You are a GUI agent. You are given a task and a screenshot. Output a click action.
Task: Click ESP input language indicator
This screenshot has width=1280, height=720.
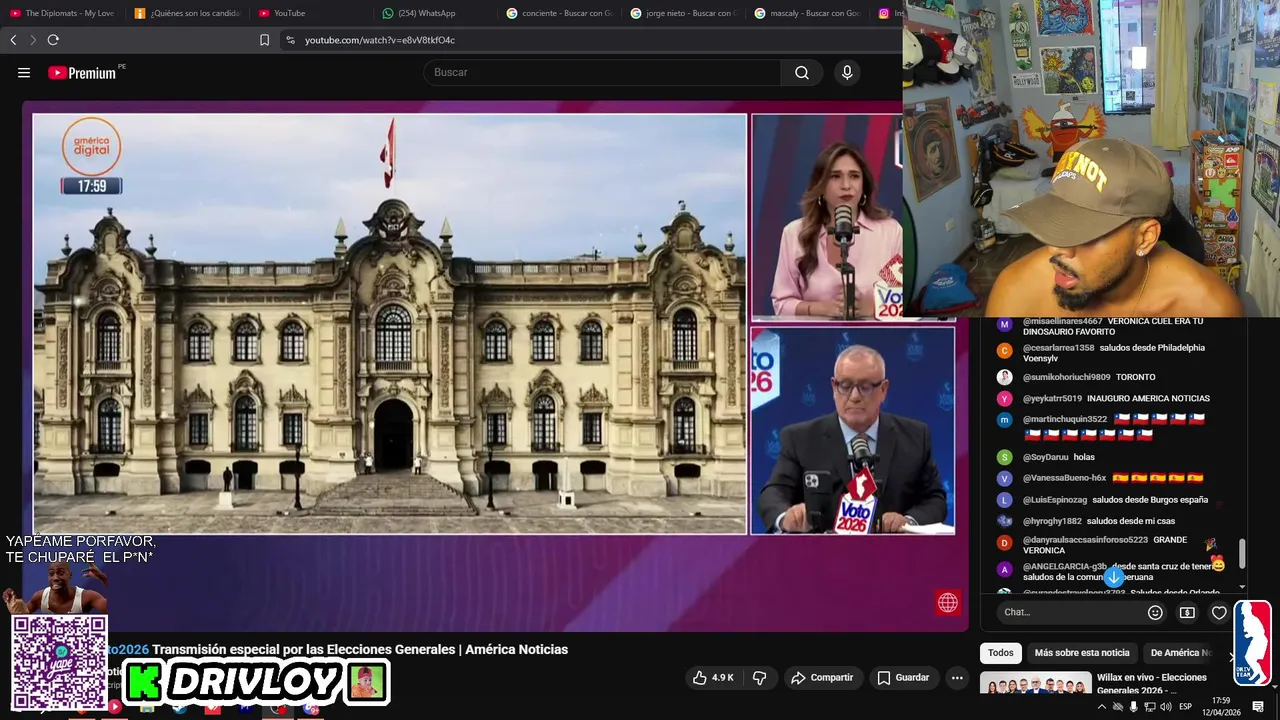(x=1185, y=707)
